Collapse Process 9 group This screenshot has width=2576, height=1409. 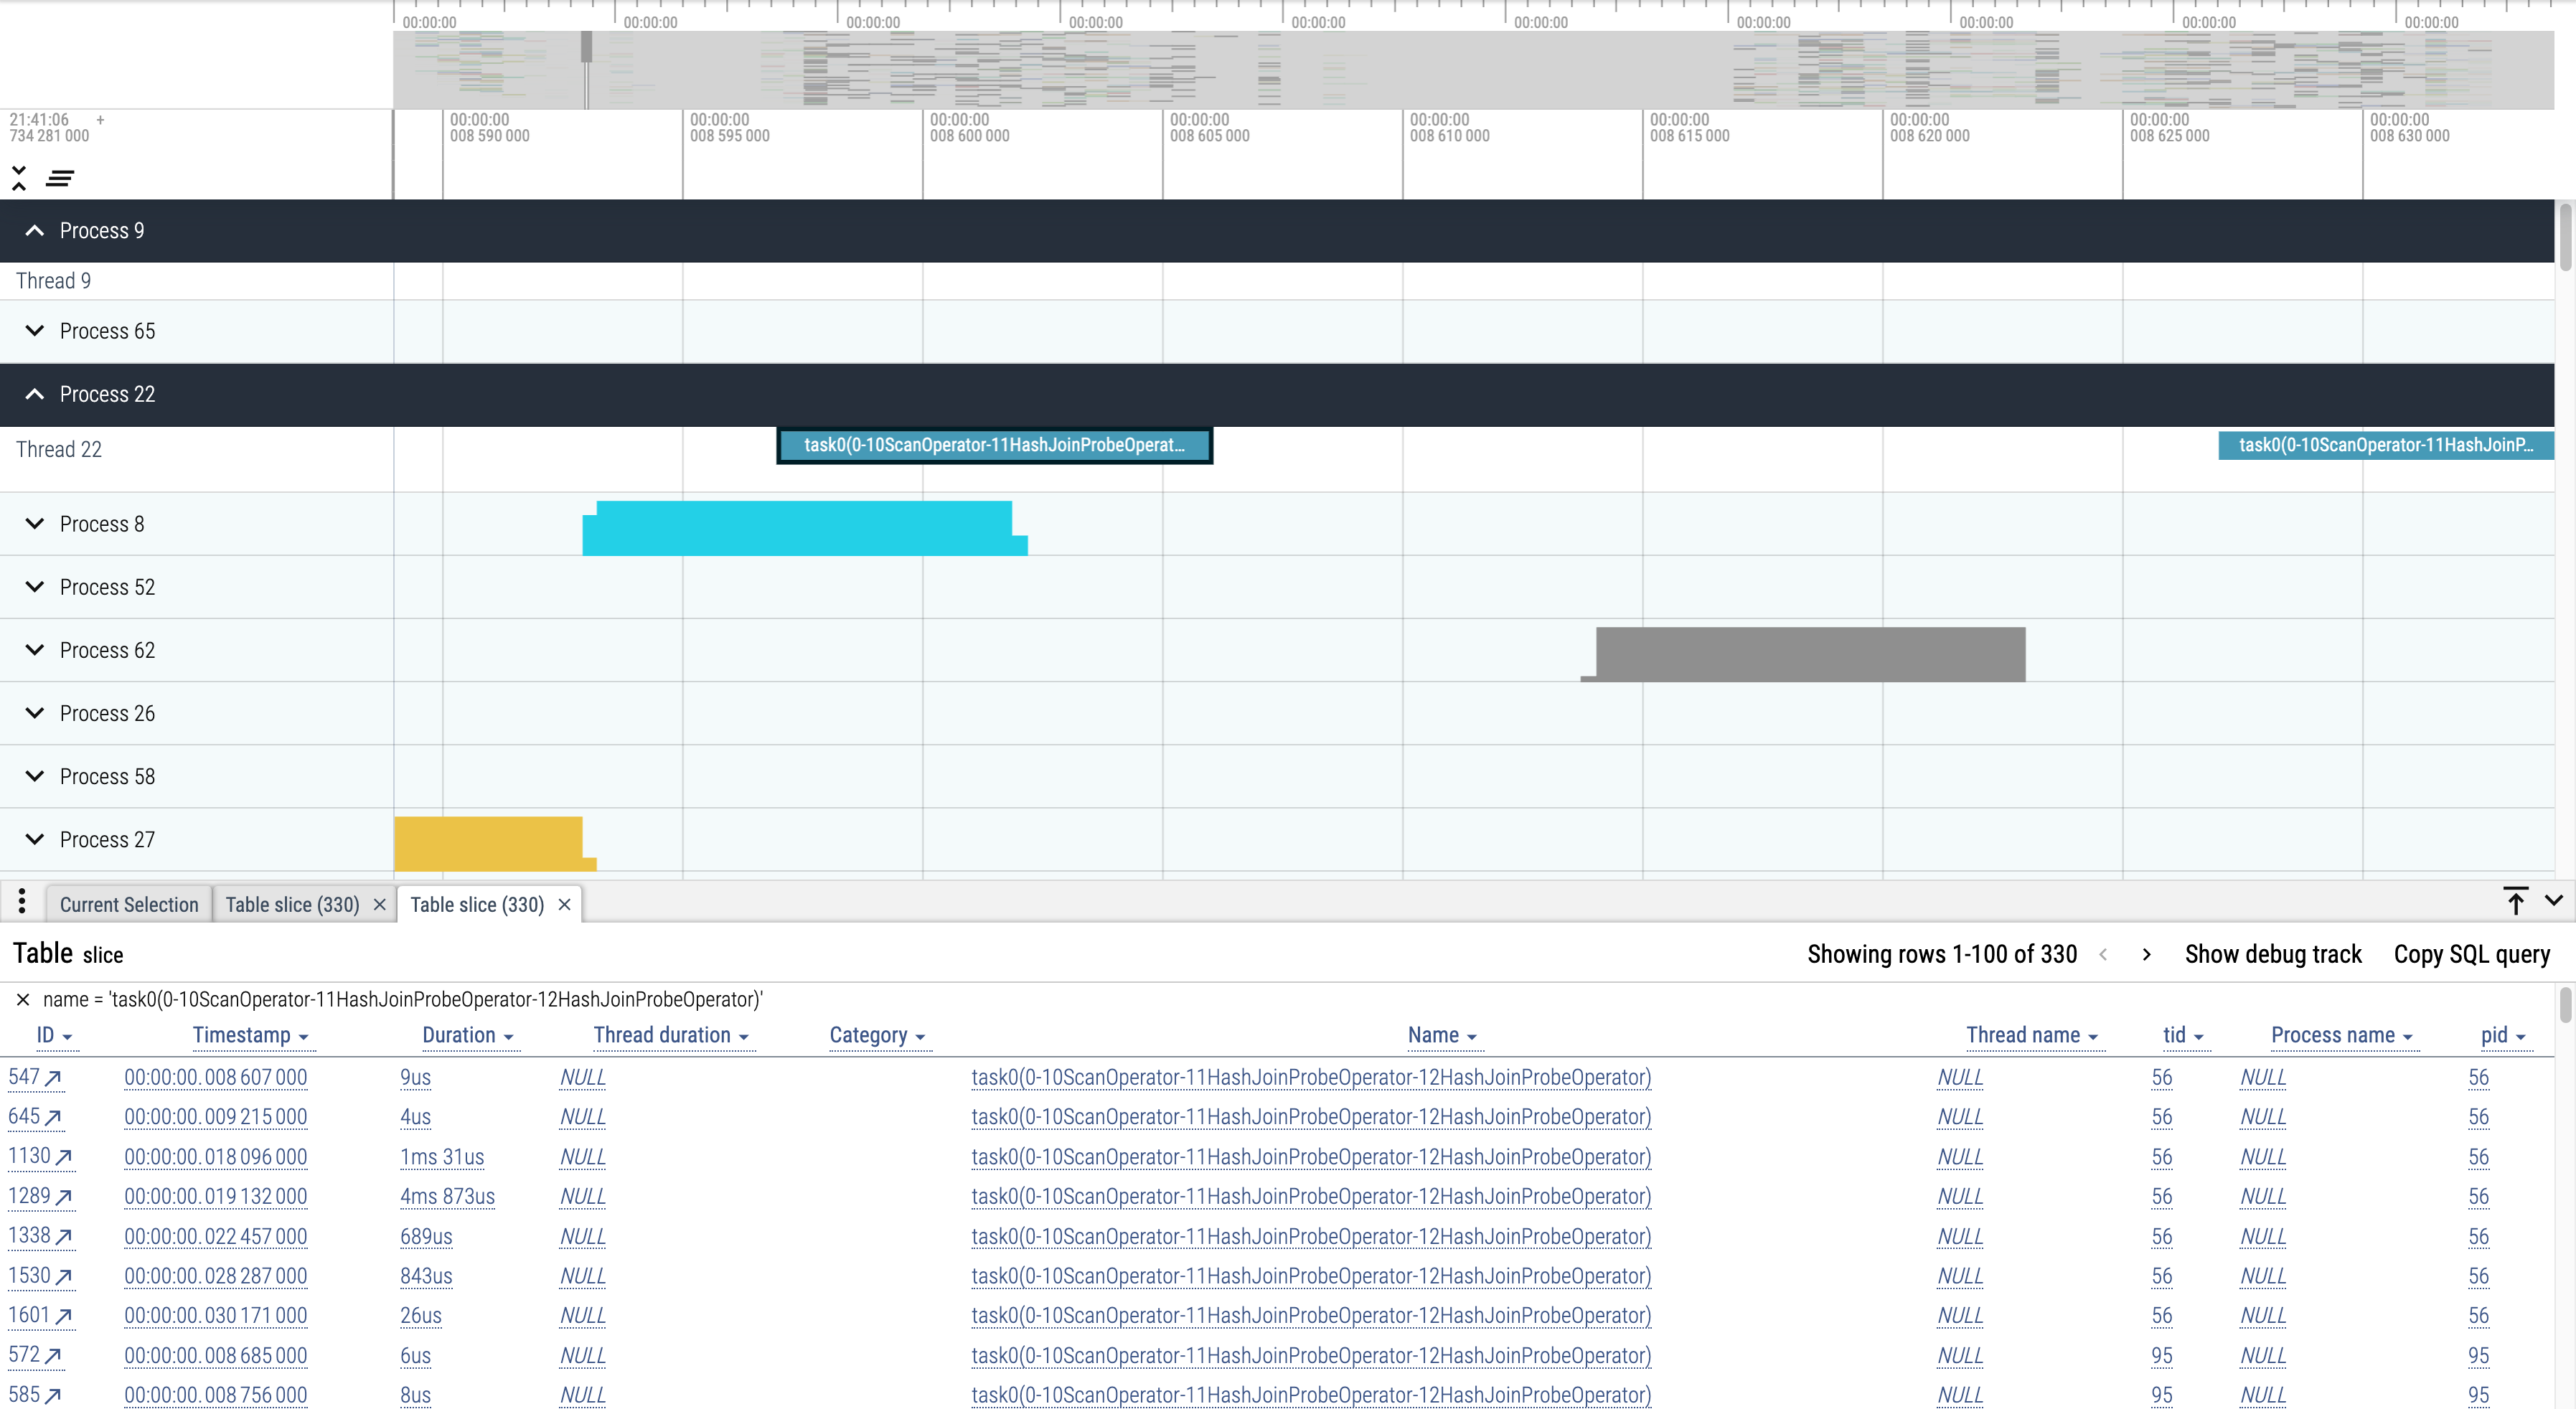click(35, 231)
